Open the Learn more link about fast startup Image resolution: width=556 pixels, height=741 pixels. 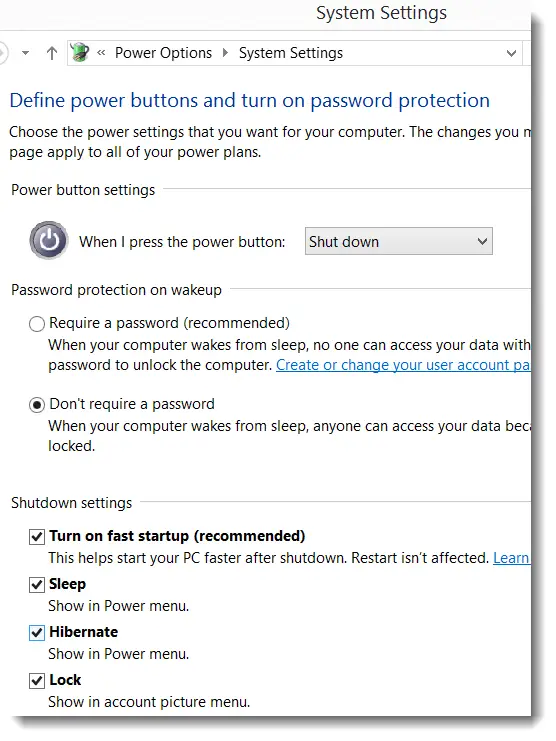pyautogui.click(x=512, y=558)
